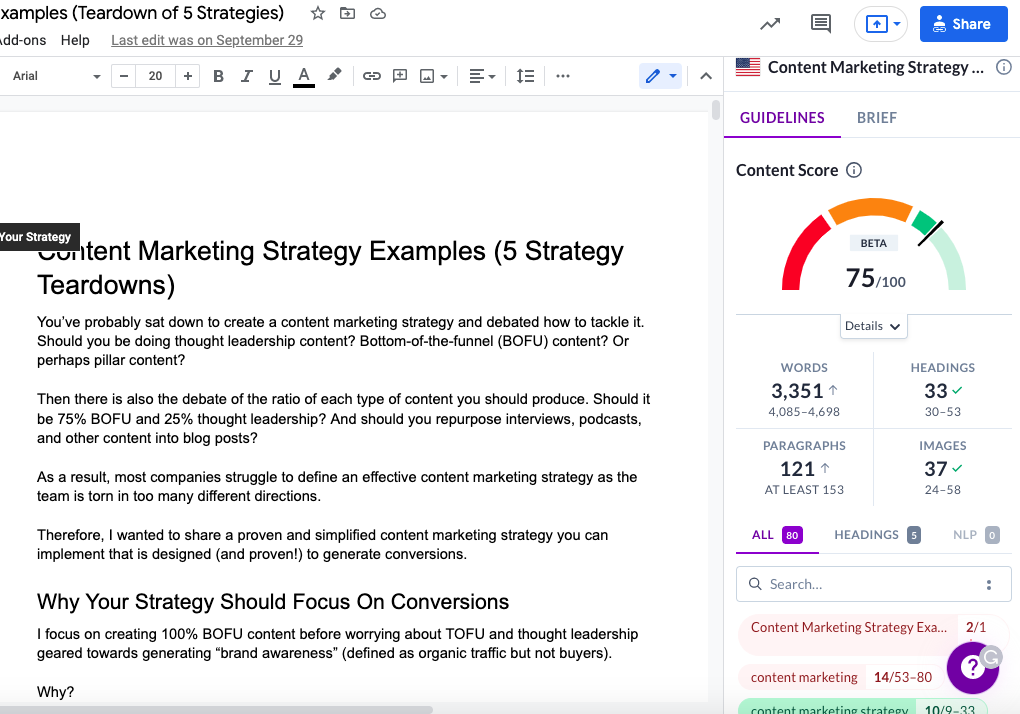Viewport: 1020px width, 714px height.
Task: Open line spacing options
Action: (x=525, y=76)
